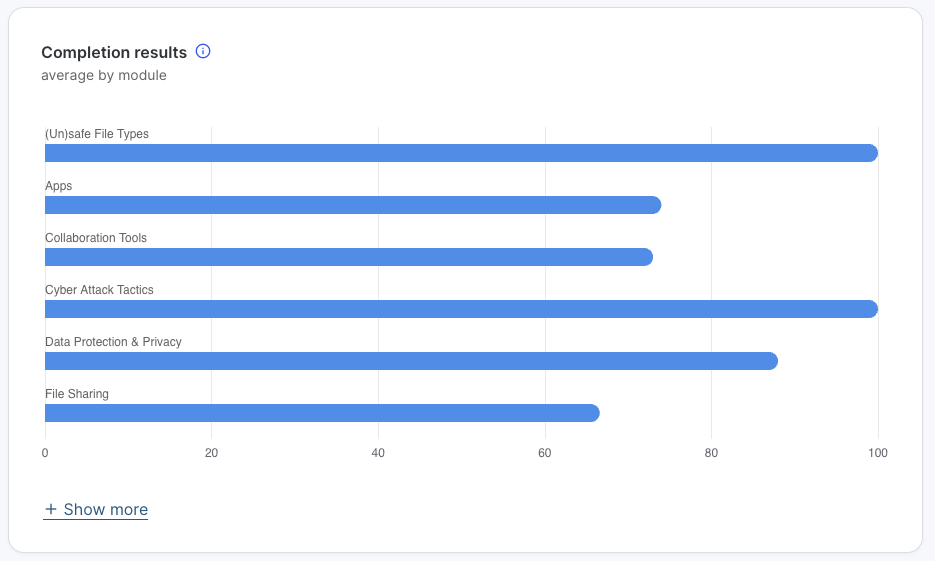
Task: Expand the list via Show more link
Action: point(105,510)
